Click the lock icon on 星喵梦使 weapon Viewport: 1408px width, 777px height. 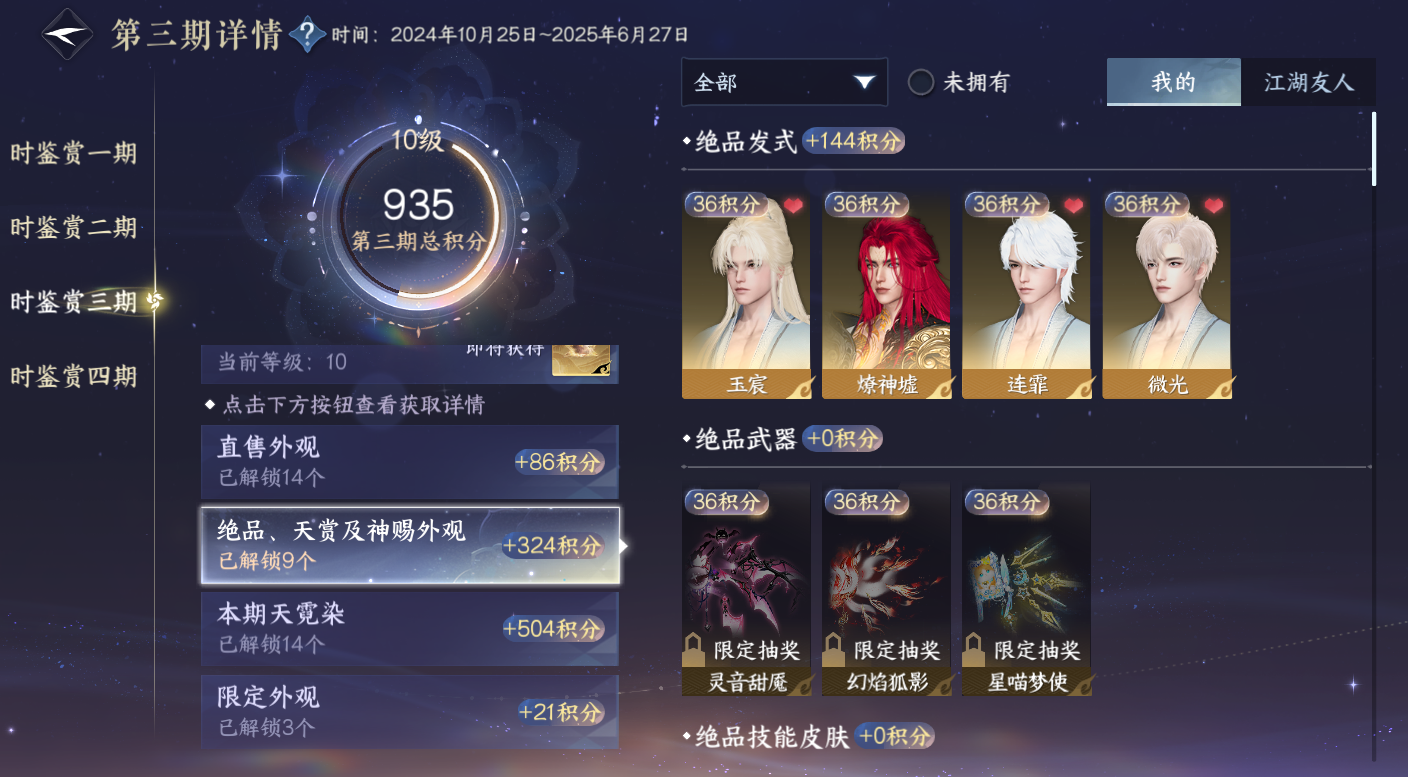973,650
